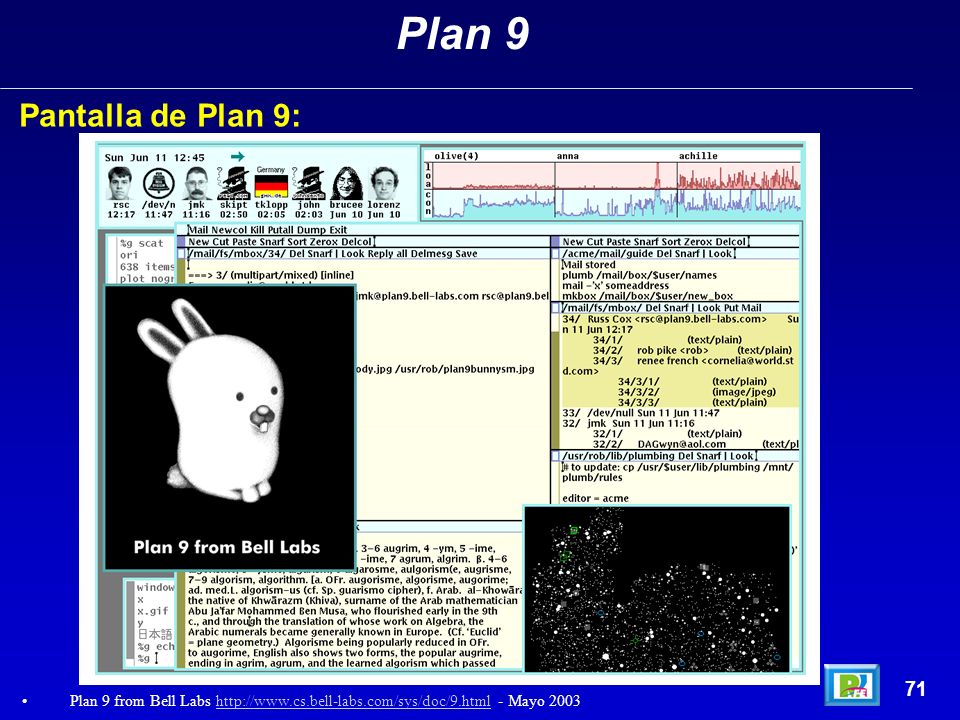
Task: Click Look in the /usr/rob/lib/plumbing tag
Action: 741,456
